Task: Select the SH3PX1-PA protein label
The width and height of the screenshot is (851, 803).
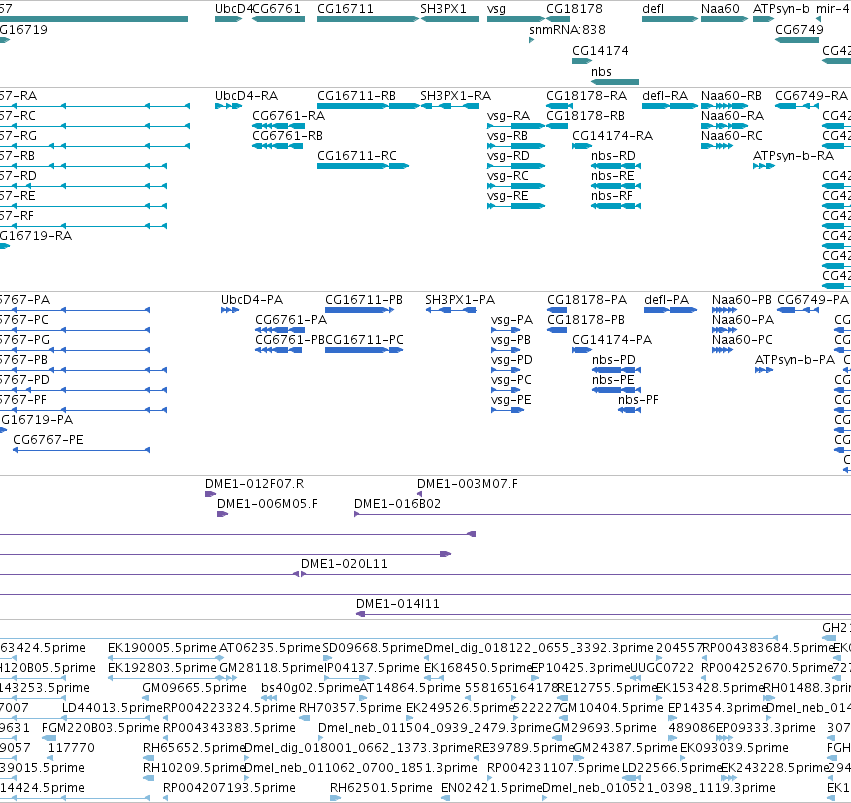Action: click(x=460, y=300)
